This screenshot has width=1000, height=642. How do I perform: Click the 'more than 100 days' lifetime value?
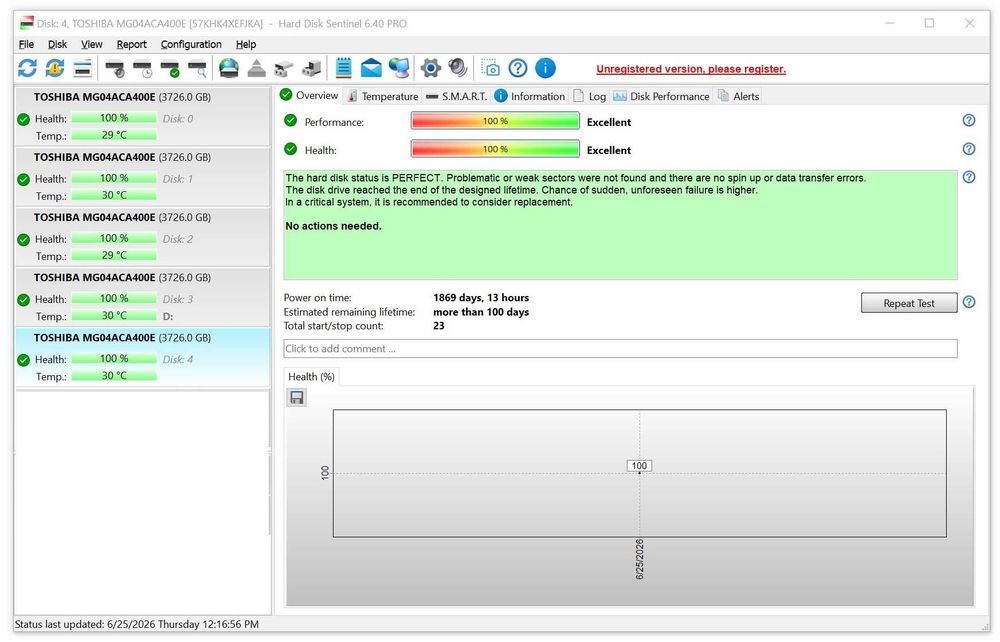pos(481,312)
